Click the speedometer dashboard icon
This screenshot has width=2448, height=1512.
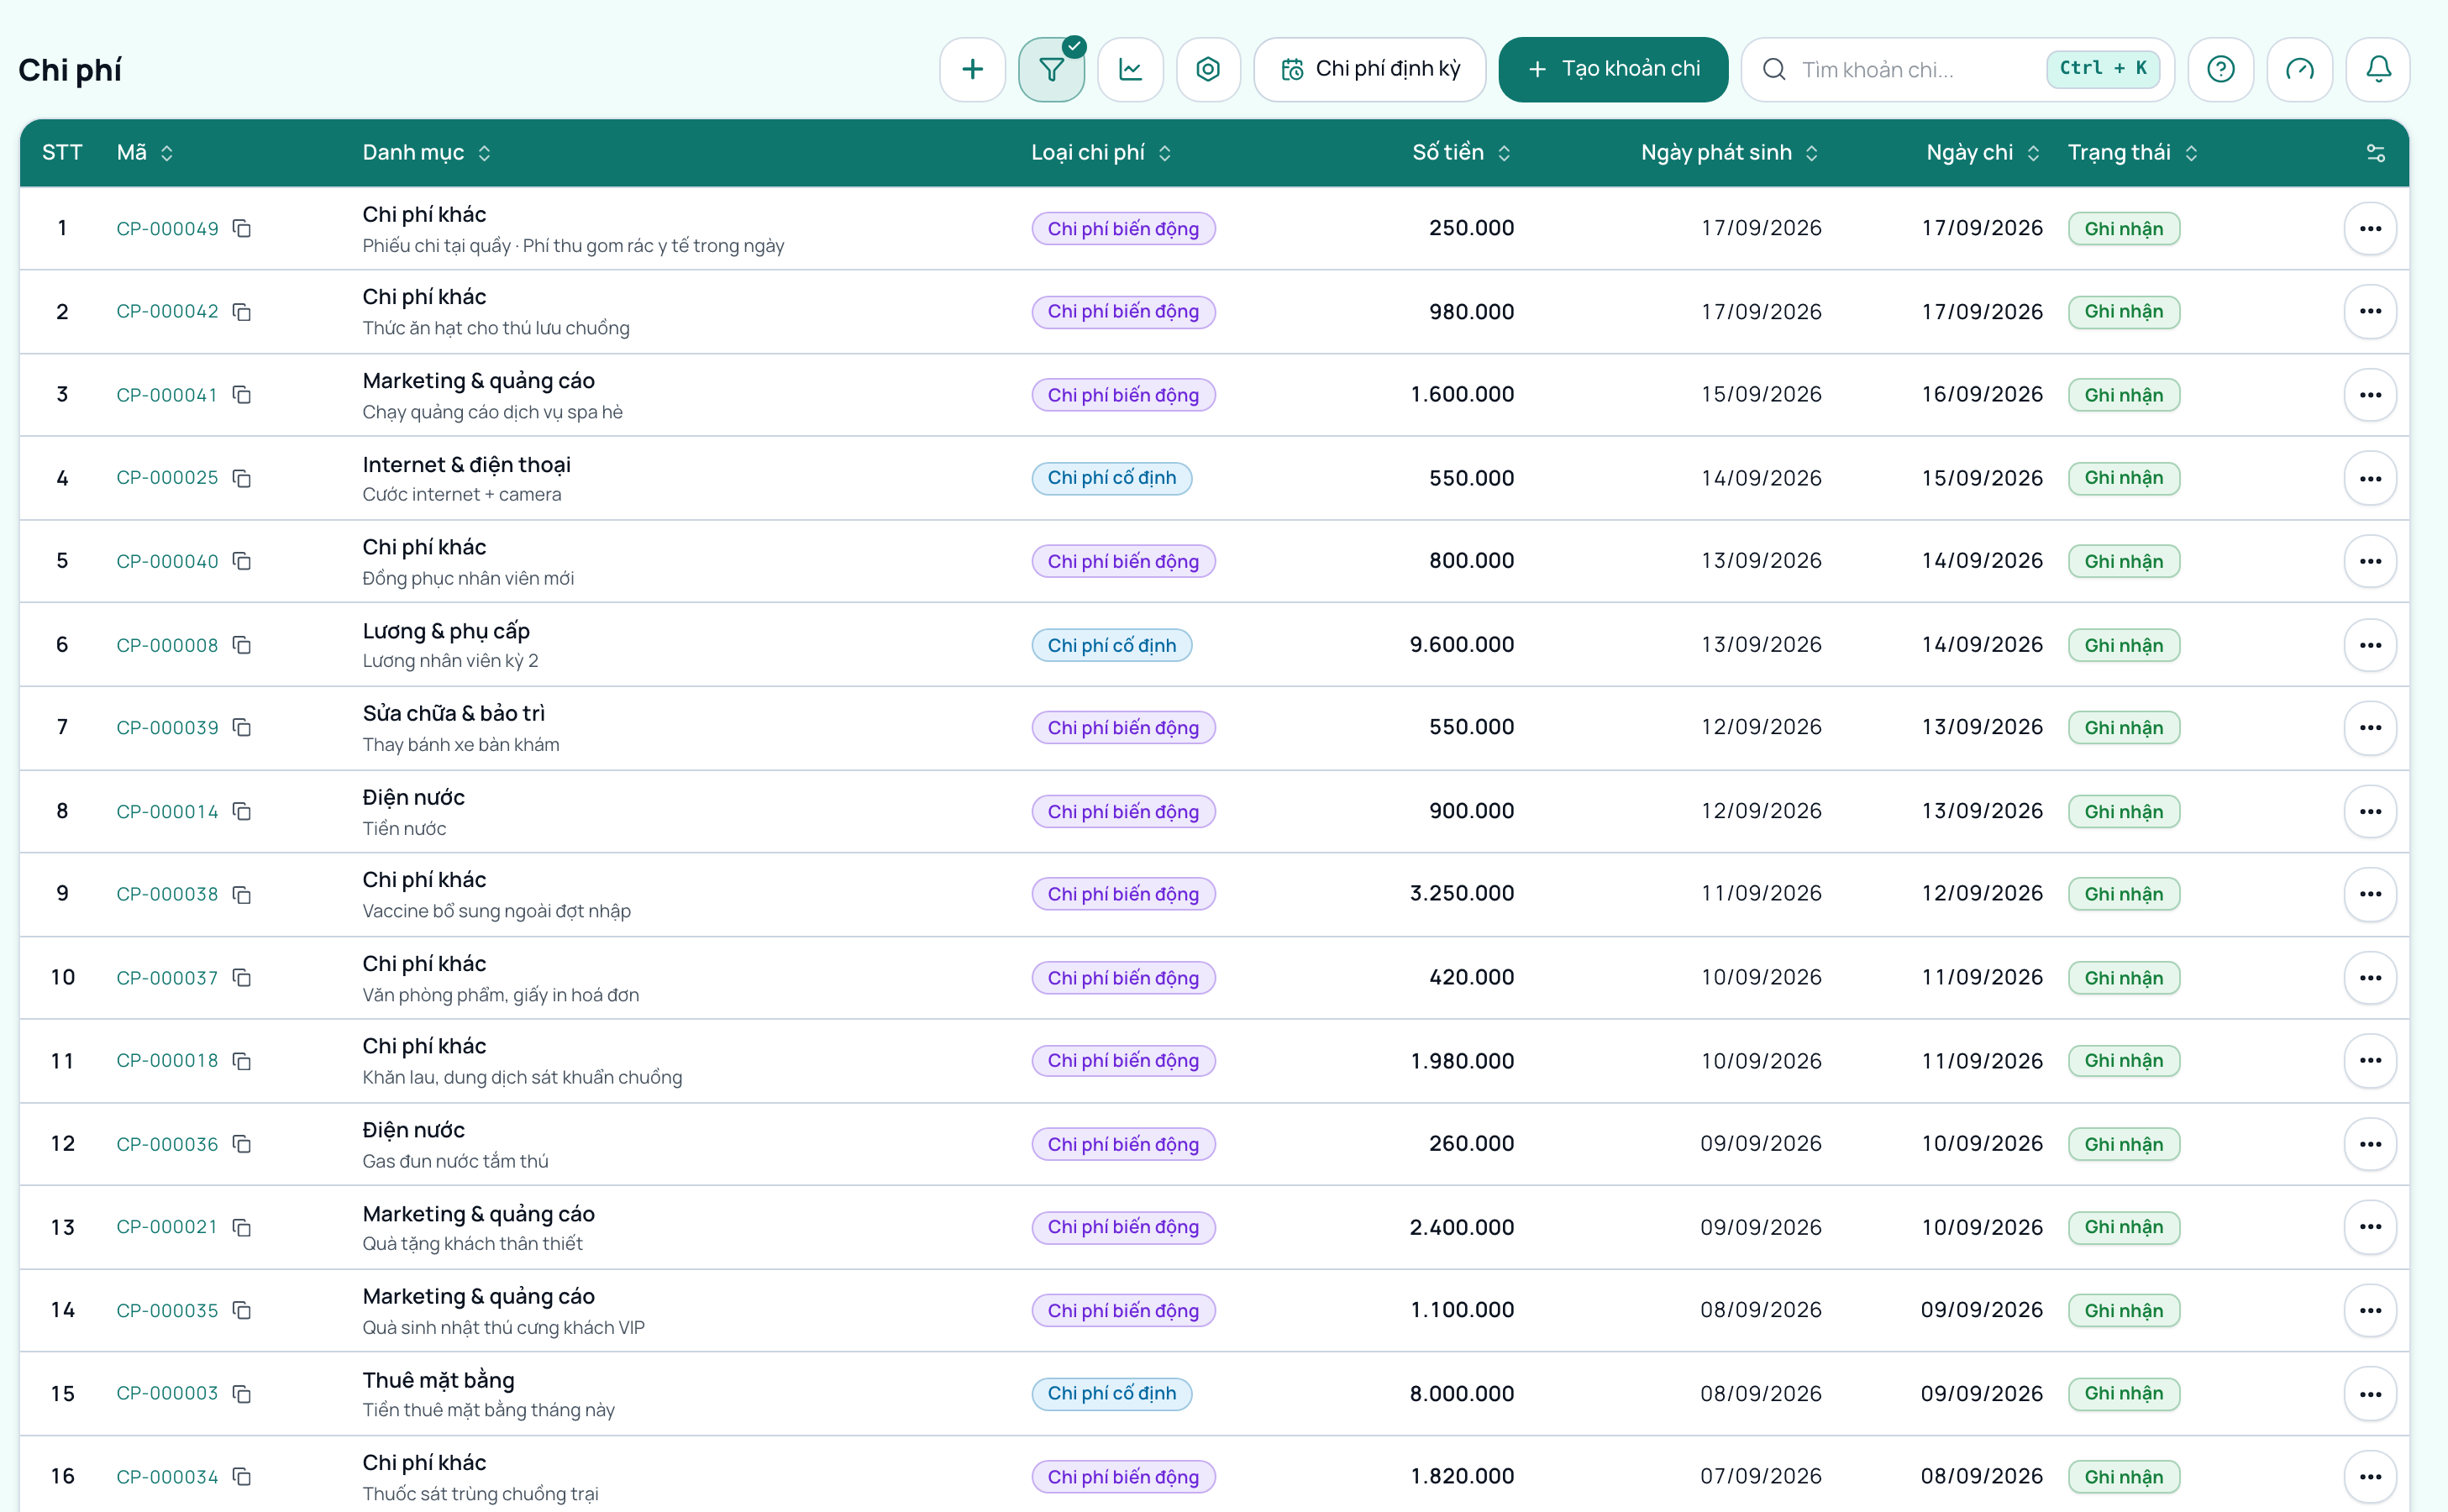(2299, 69)
